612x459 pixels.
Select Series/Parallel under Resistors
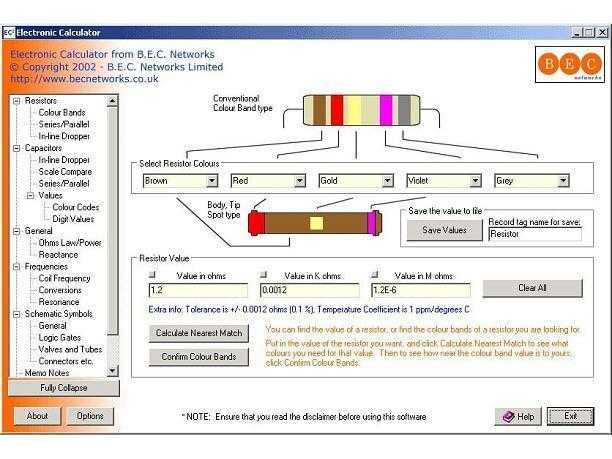(64, 125)
